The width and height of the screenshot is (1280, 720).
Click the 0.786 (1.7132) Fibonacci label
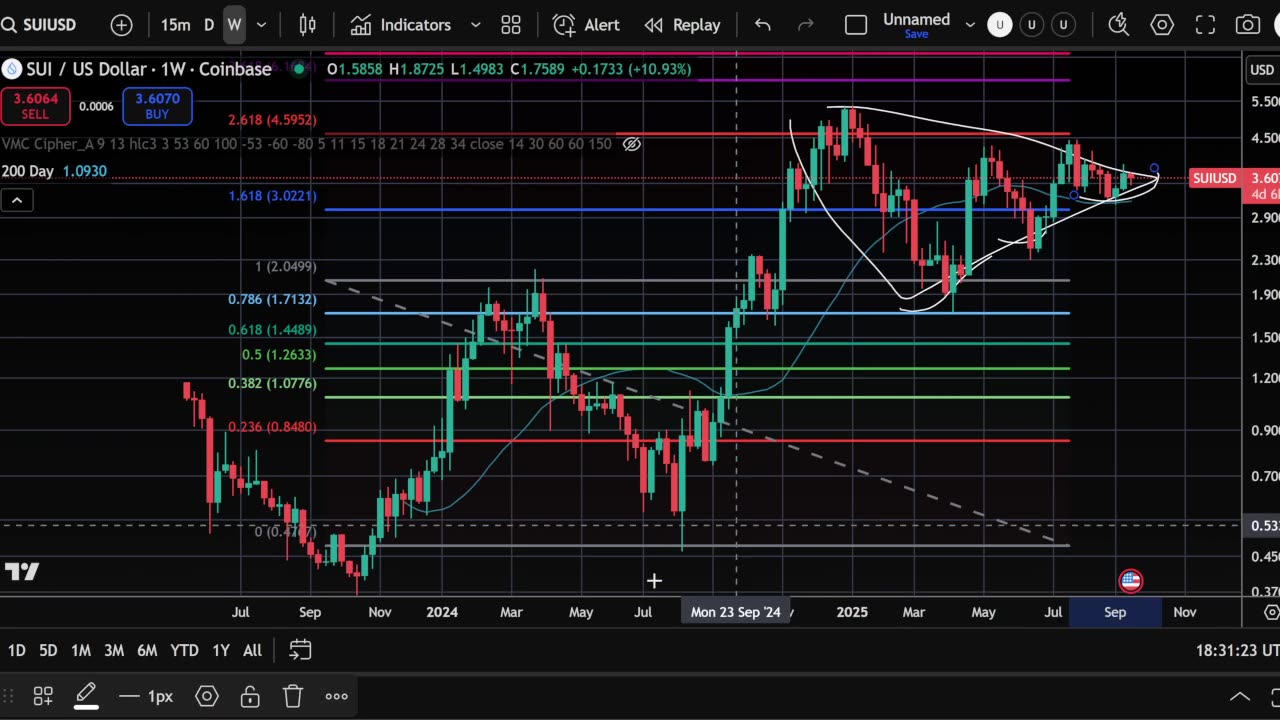click(272, 300)
